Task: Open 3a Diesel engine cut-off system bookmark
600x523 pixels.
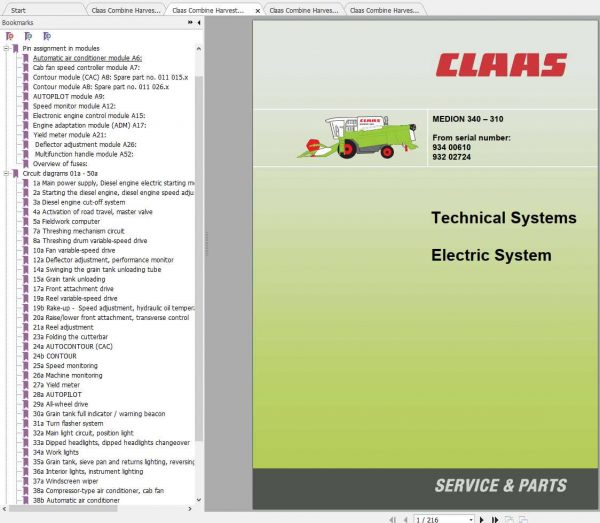Action: point(79,202)
